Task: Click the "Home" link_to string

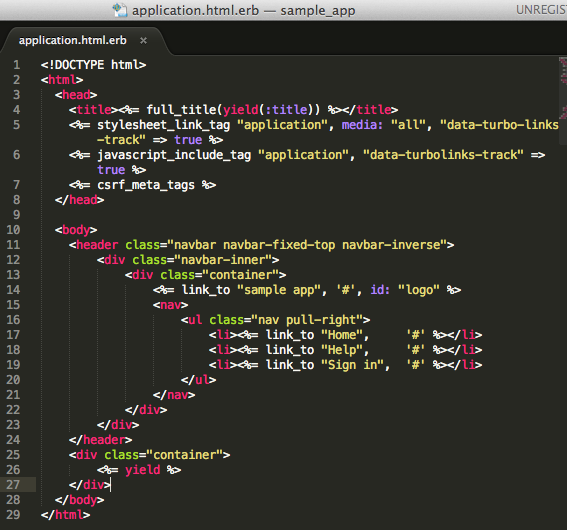Action: pos(342,335)
